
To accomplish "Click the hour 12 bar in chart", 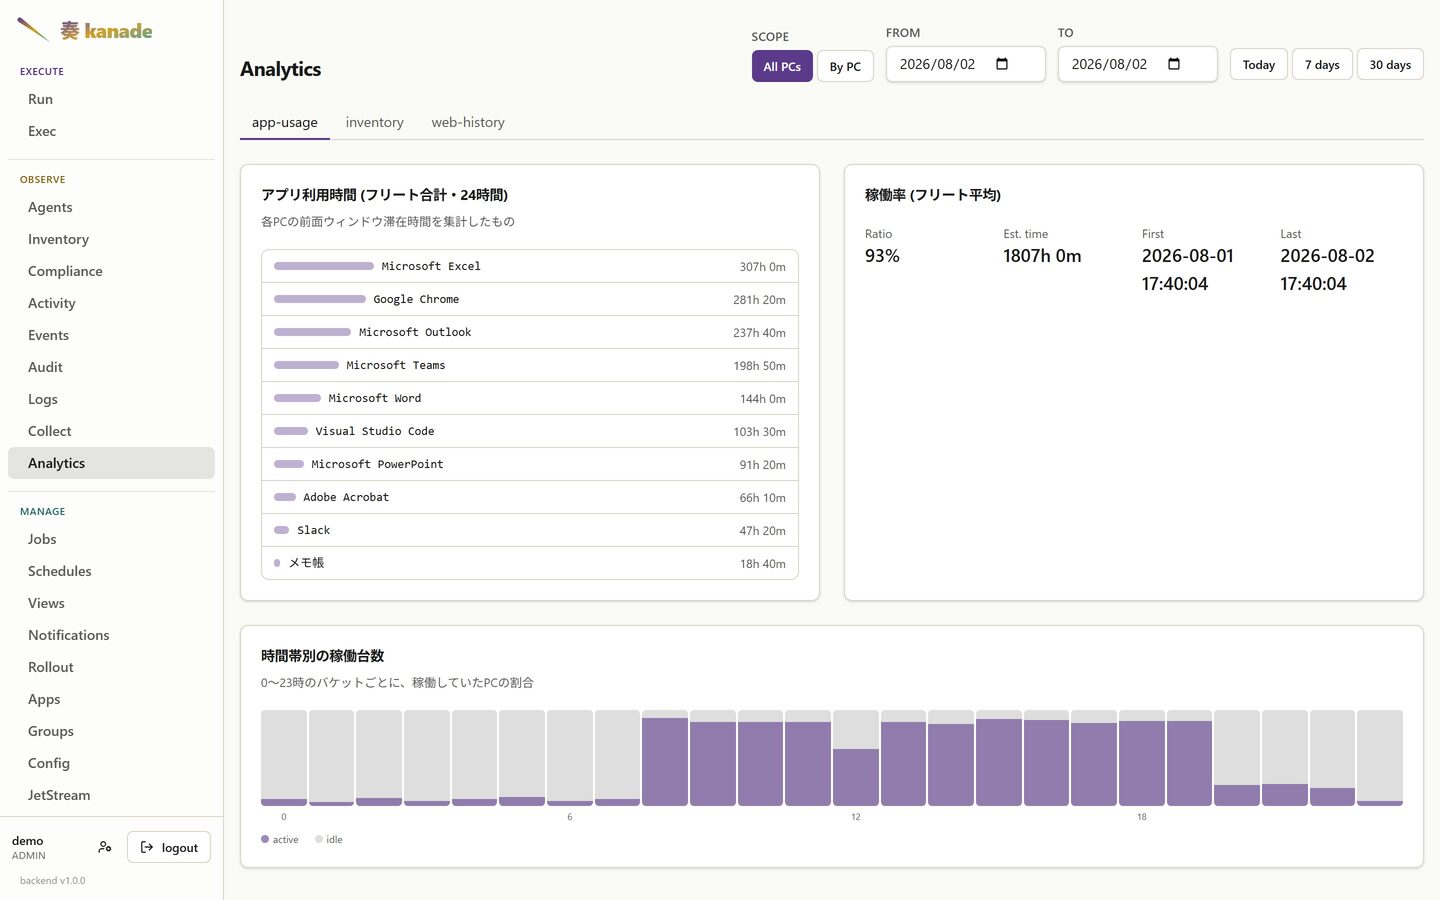I will pyautogui.click(x=856, y=758).
